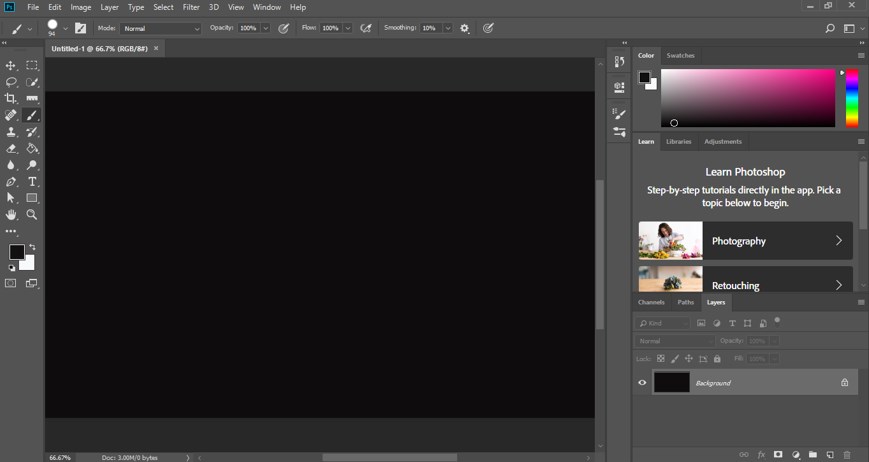This screenshot has height=462, width=869.
Task: Switch to the Libraries tab
Action: [679, 142]
